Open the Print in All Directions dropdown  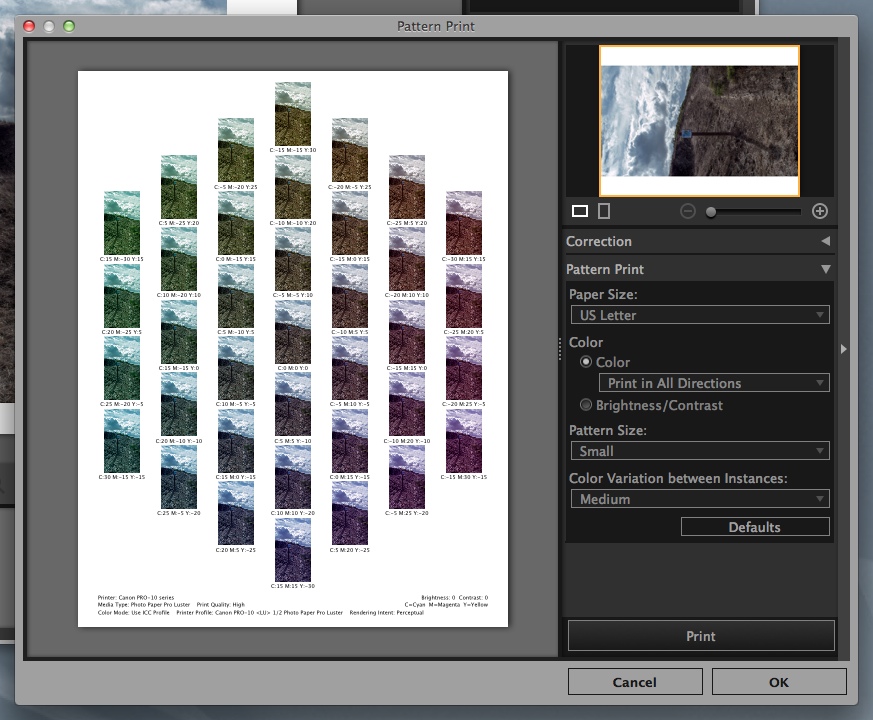point(713,383)
